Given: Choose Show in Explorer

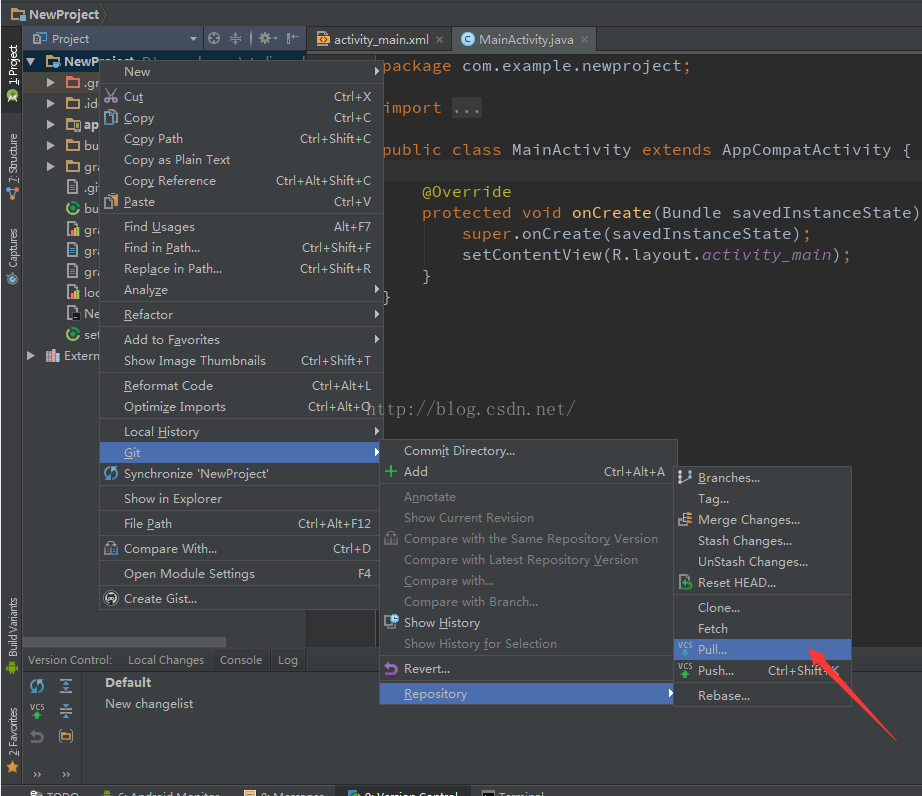Looking at the screenshot, I should point(242,499).
